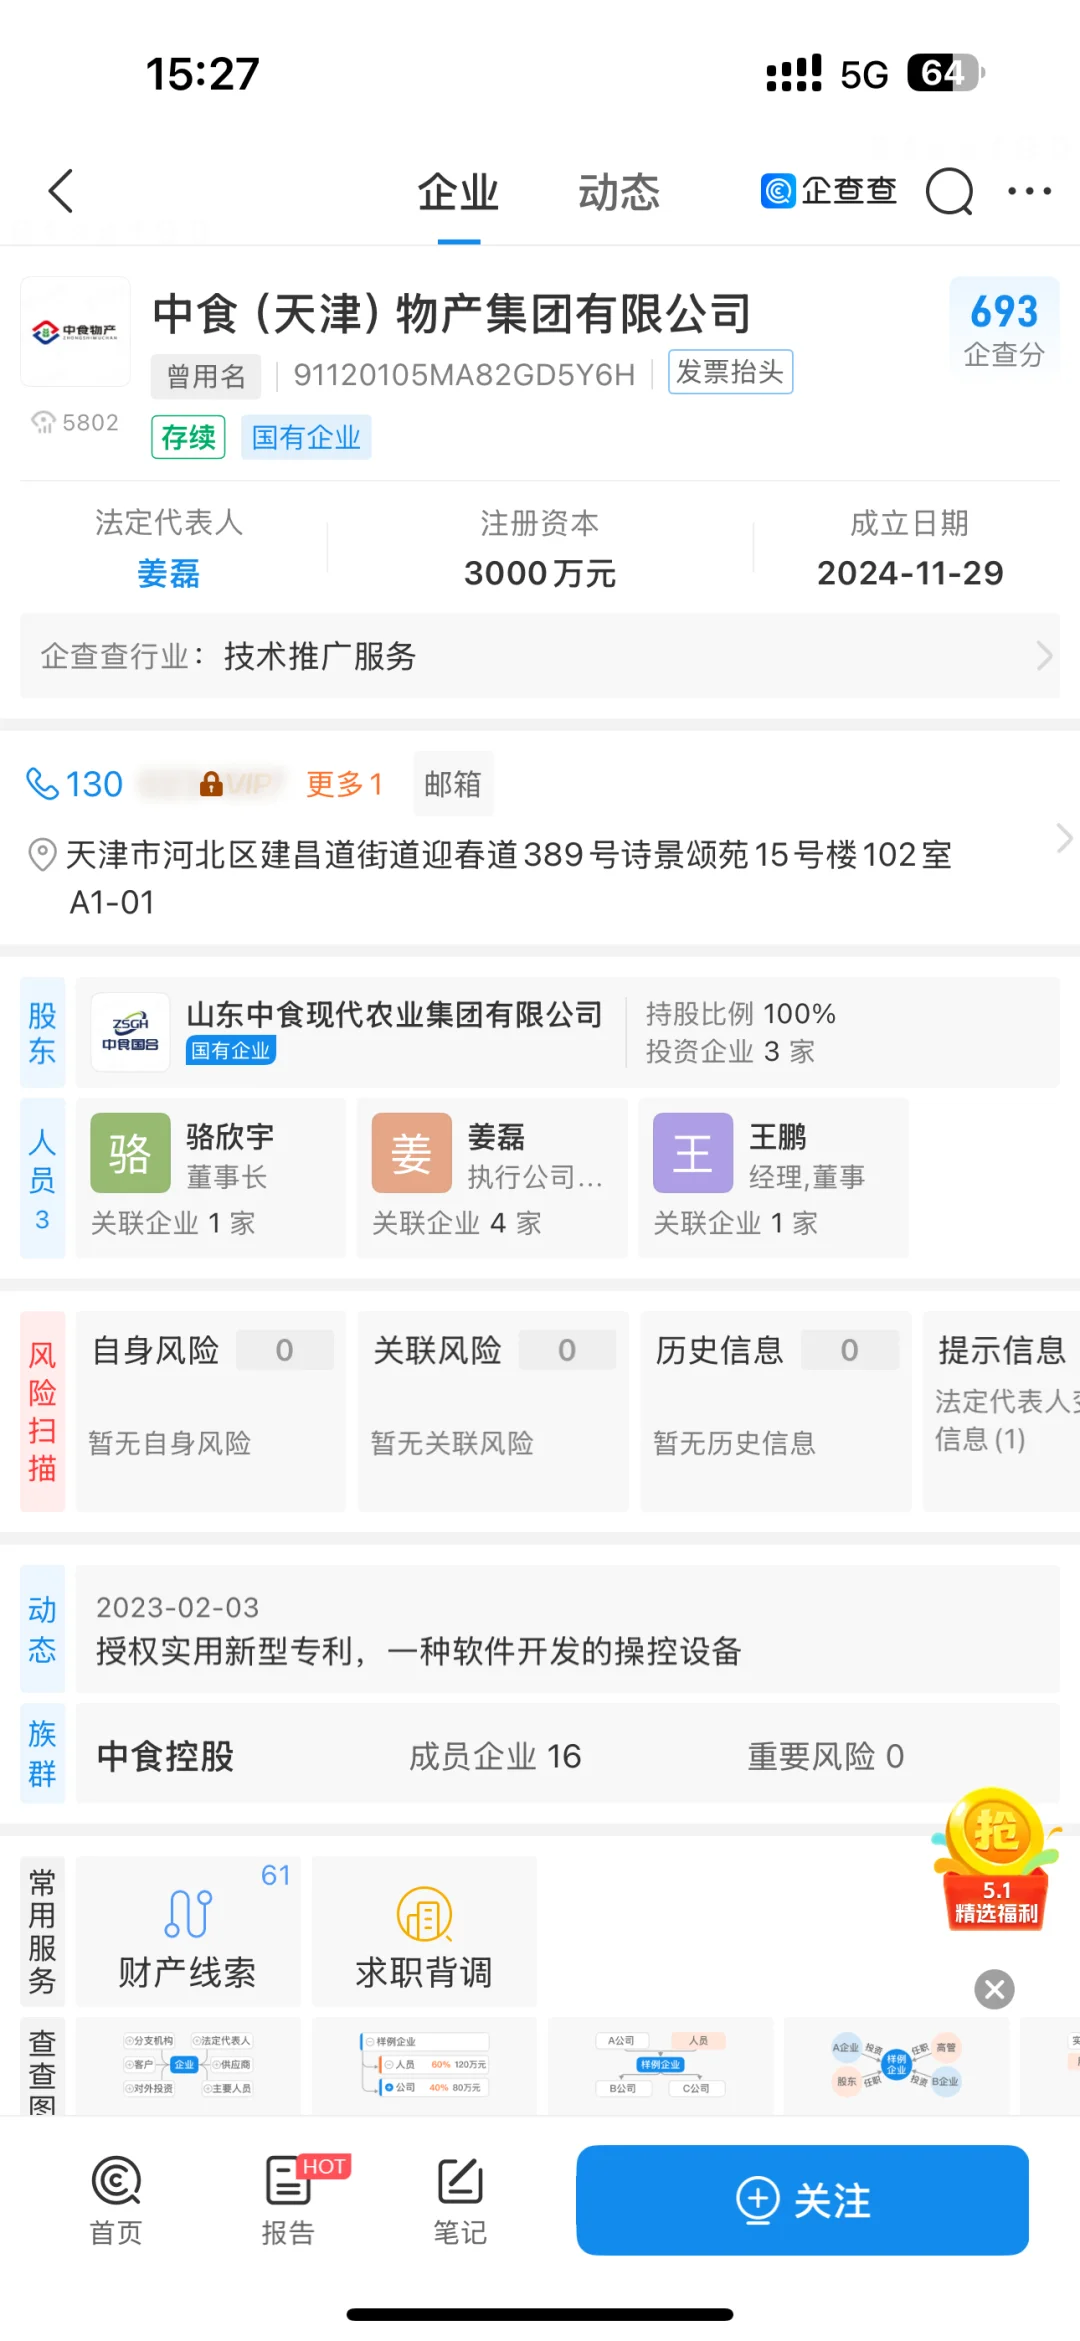Open the 族群 中食控股 row

568,1755
